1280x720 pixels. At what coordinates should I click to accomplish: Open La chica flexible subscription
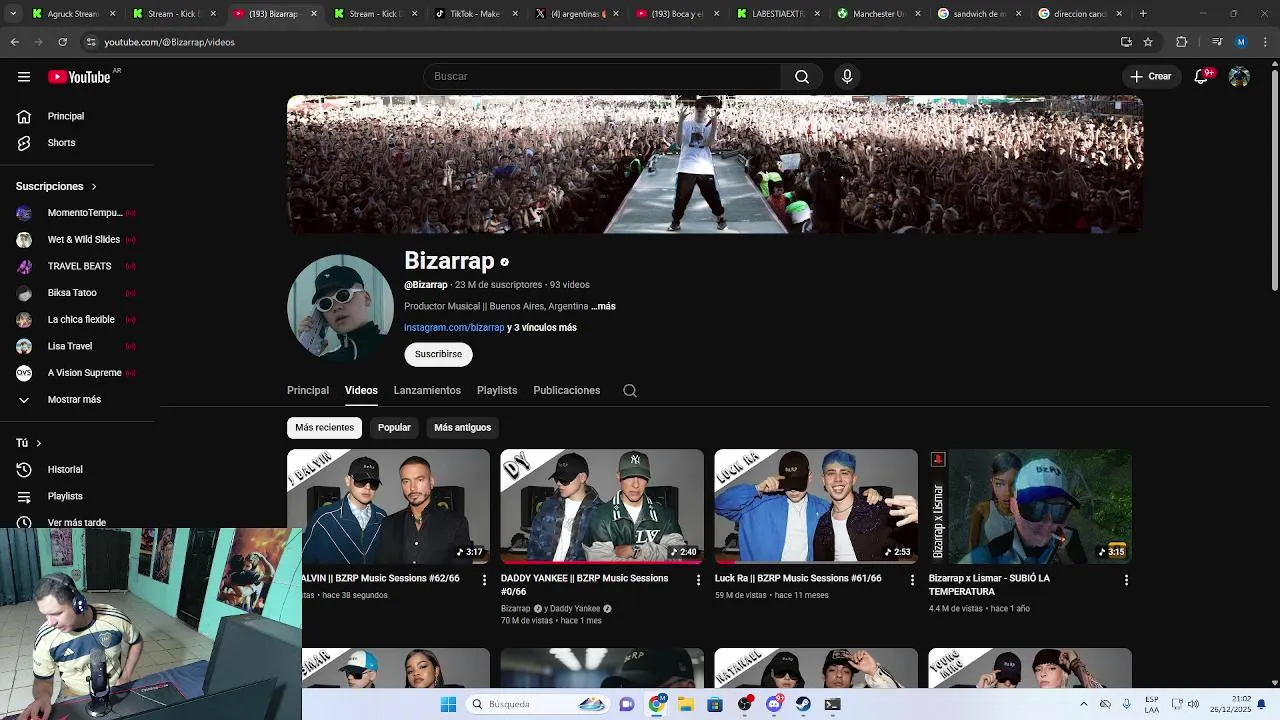(x=78, y=320)
